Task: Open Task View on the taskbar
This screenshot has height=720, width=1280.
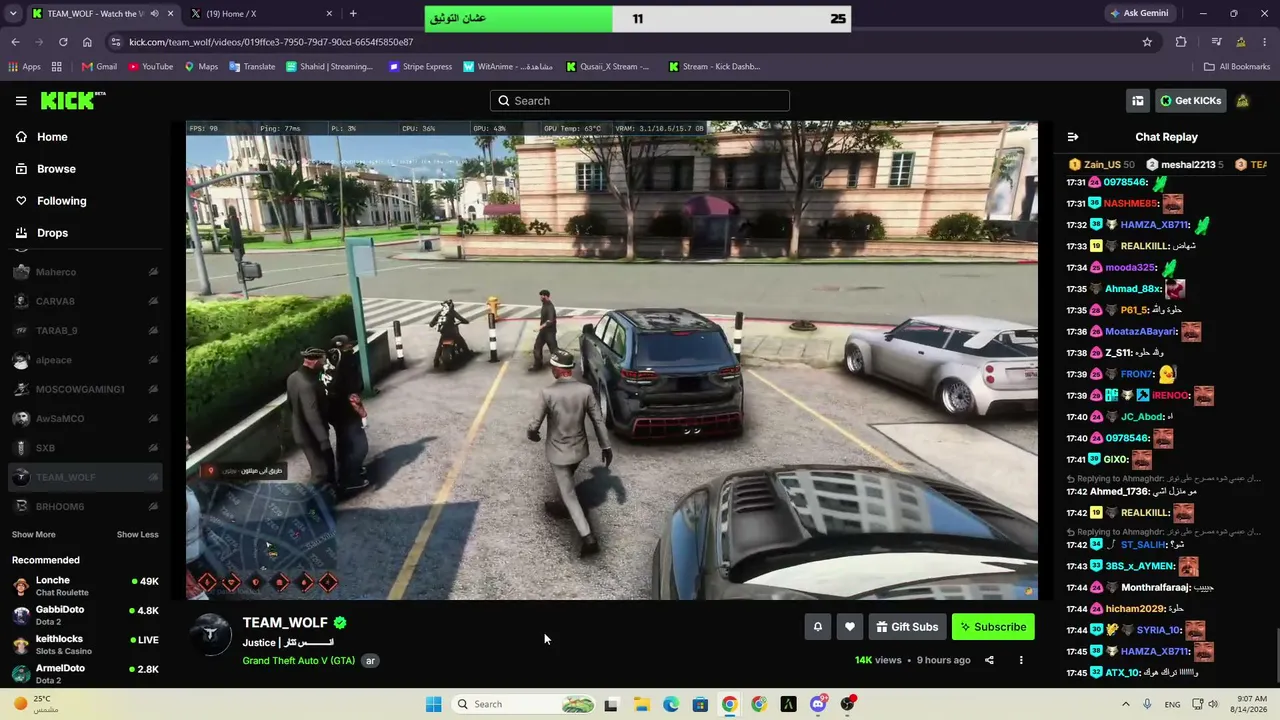Action: tap(611, 704)
